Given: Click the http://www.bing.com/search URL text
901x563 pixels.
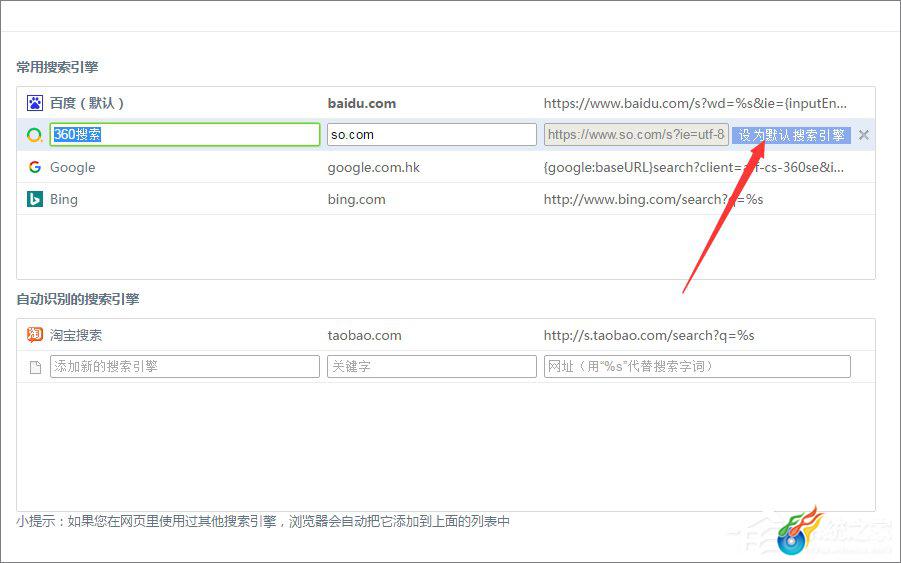Looking at the screenshot, I should 653,199.
